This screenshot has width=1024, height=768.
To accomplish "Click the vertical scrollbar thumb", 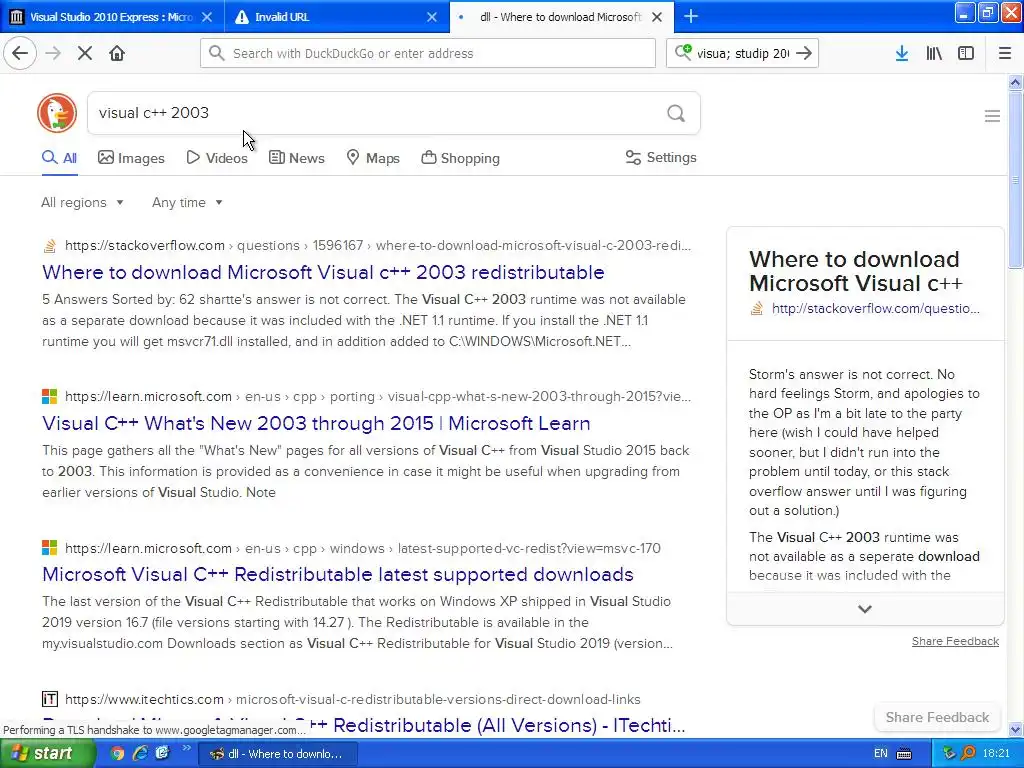I will [1016, 180].
